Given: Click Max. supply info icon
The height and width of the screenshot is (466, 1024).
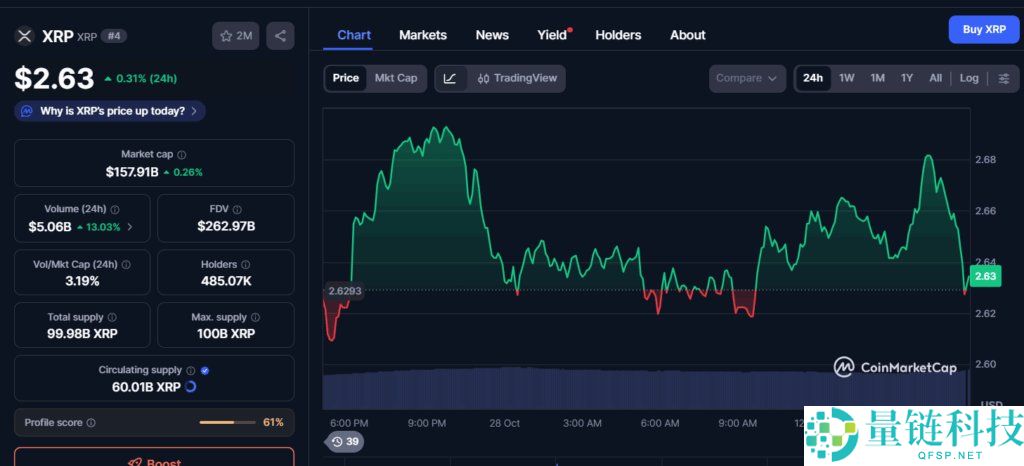Looking at the screenshot, I should click(x=255, y=317).
